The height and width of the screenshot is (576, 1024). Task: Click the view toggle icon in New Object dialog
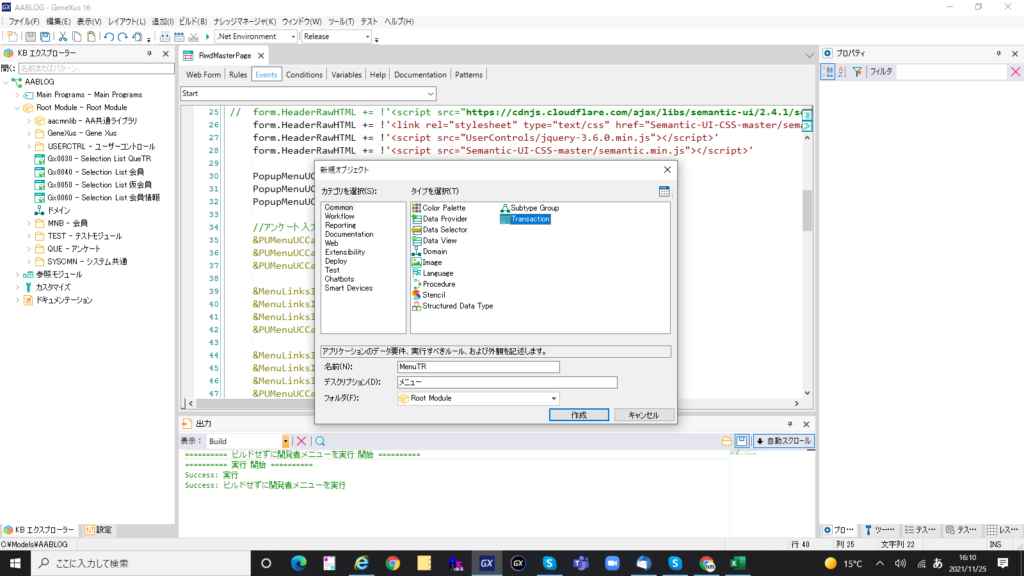tap(664, 191)
